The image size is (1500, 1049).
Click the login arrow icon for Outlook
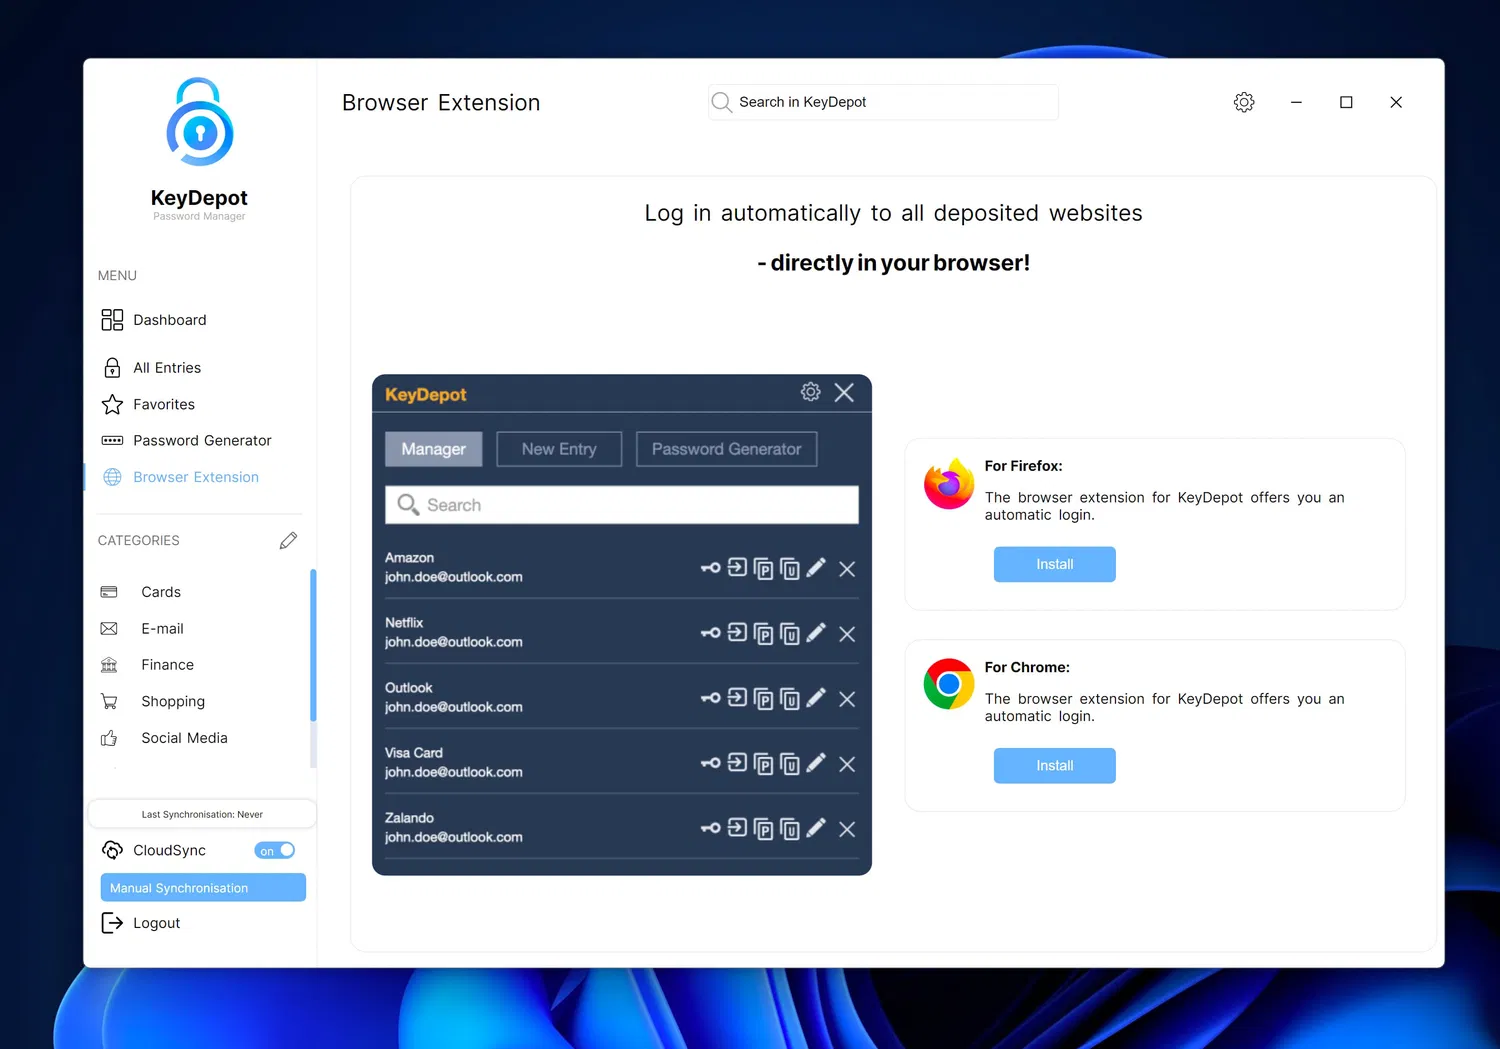[737, 698]
